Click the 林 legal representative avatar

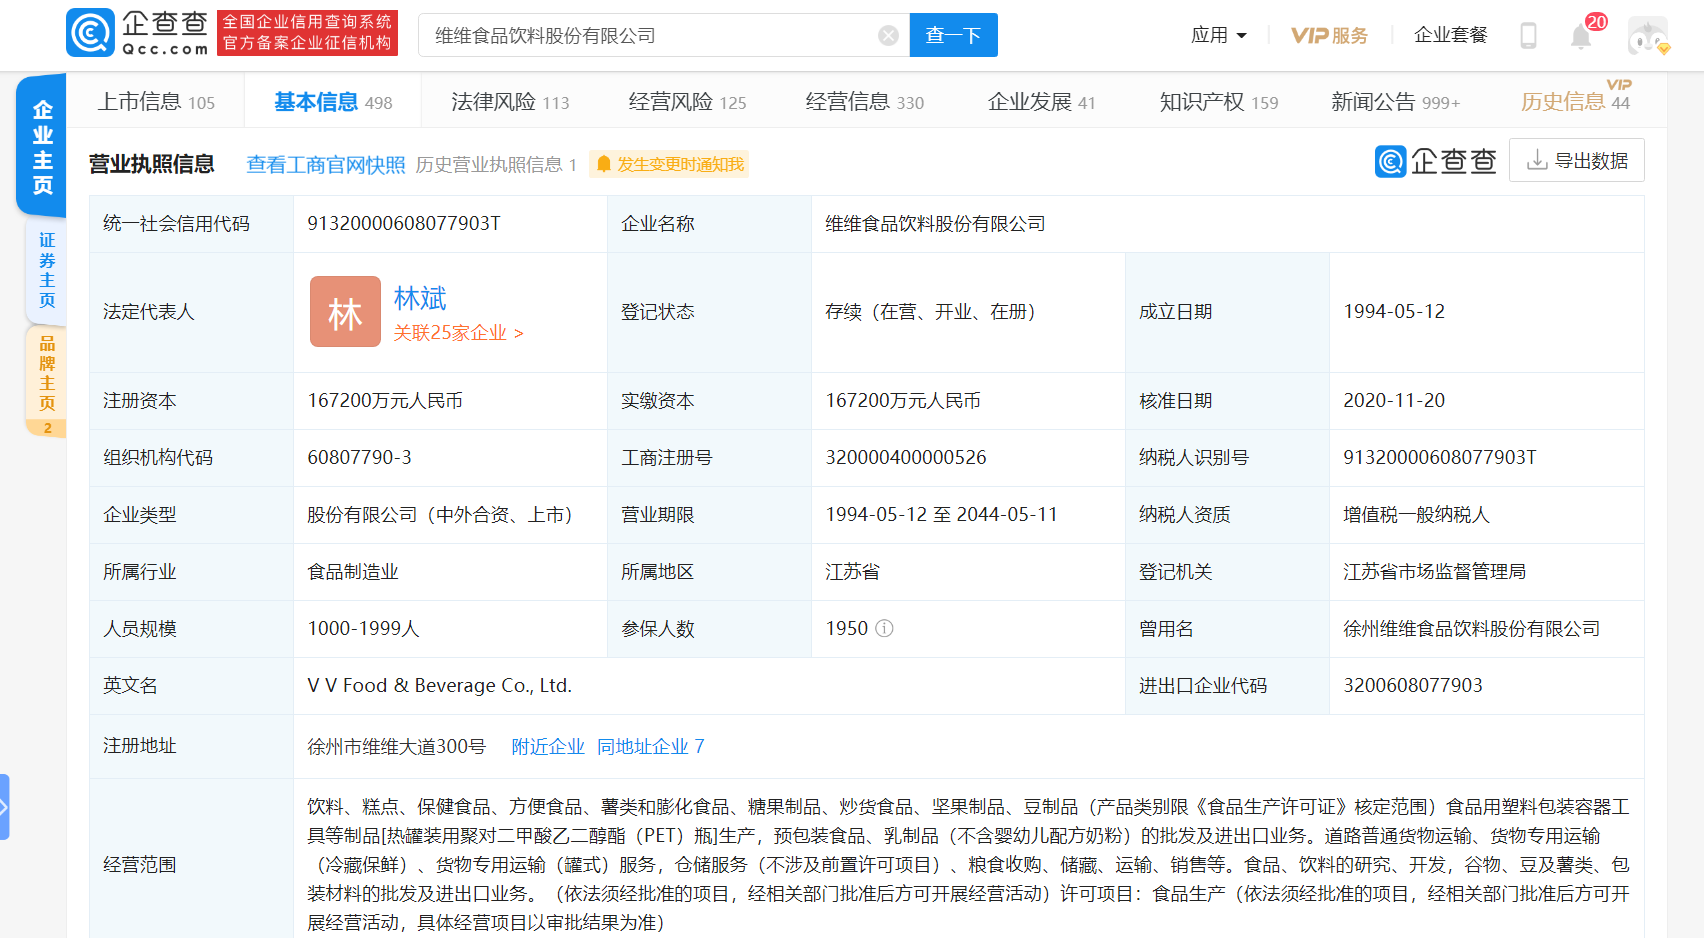click(345, 312)
